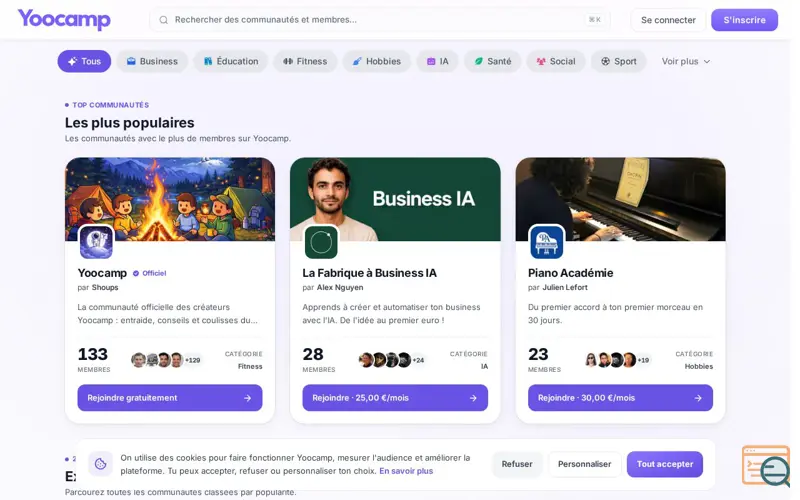Screen dimensions: 800x500
Task: Click the Fitness category label on Yoocamp card
Action: 250,366
